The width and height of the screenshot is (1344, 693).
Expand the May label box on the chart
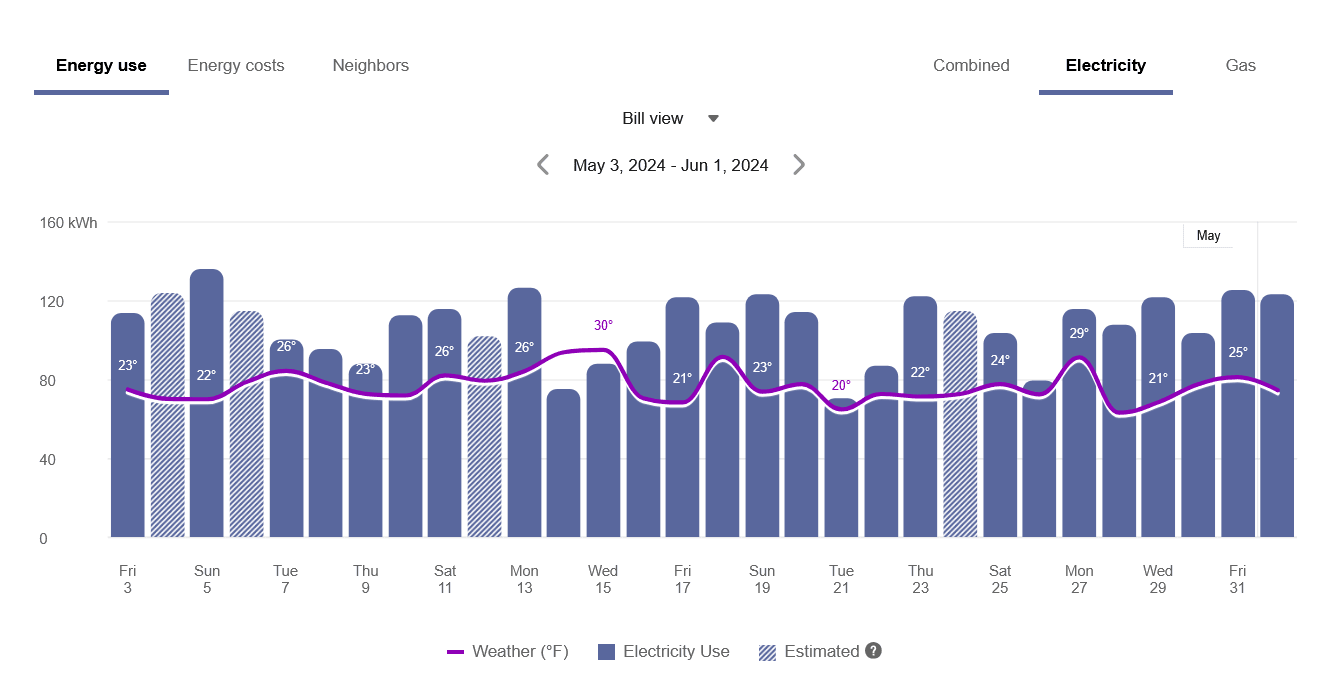[x=1207, y=235]
